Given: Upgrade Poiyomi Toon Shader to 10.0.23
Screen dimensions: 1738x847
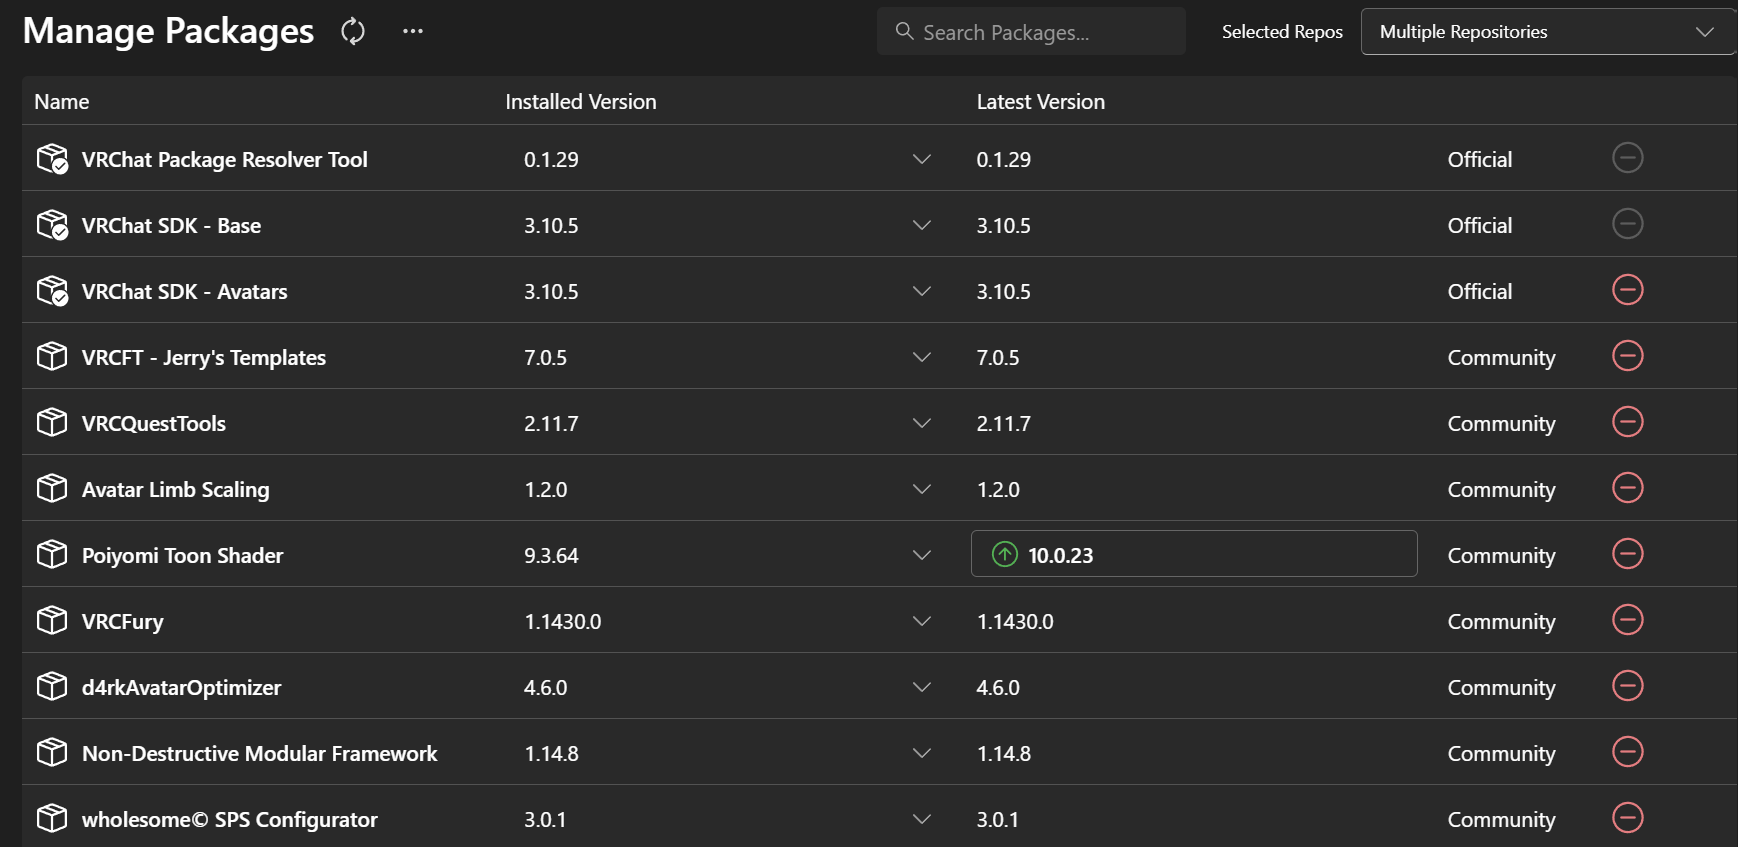Looking at the screenshot, I should [x=1194, y=554].
